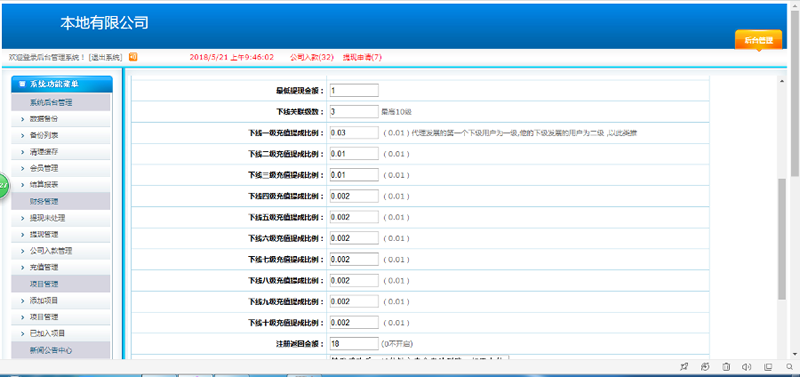Mute sound via status bar speaker icon
This screenshot has width=800, height=377.
(x=747, y=366)
